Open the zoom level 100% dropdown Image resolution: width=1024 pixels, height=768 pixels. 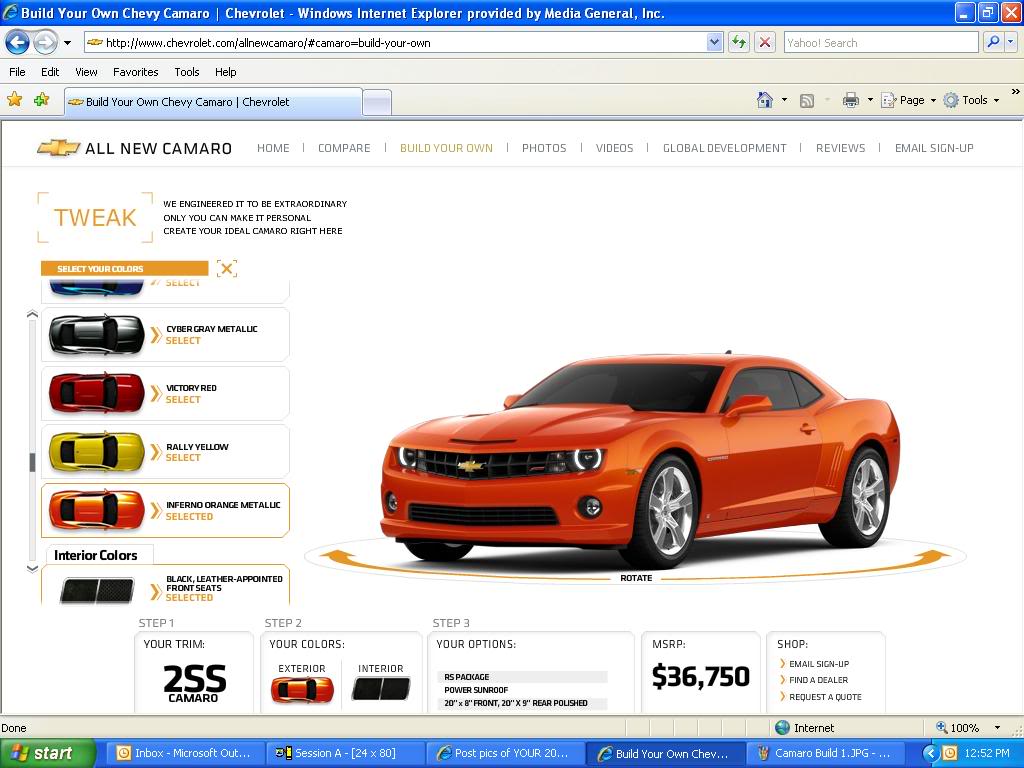coord(997,728)
